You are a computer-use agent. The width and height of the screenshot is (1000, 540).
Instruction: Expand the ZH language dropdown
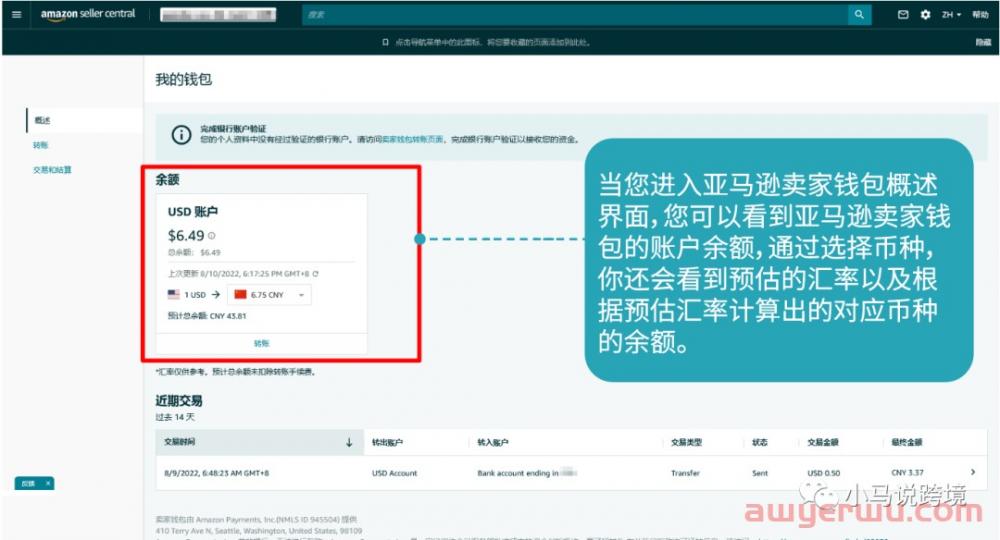click(951, 15)
